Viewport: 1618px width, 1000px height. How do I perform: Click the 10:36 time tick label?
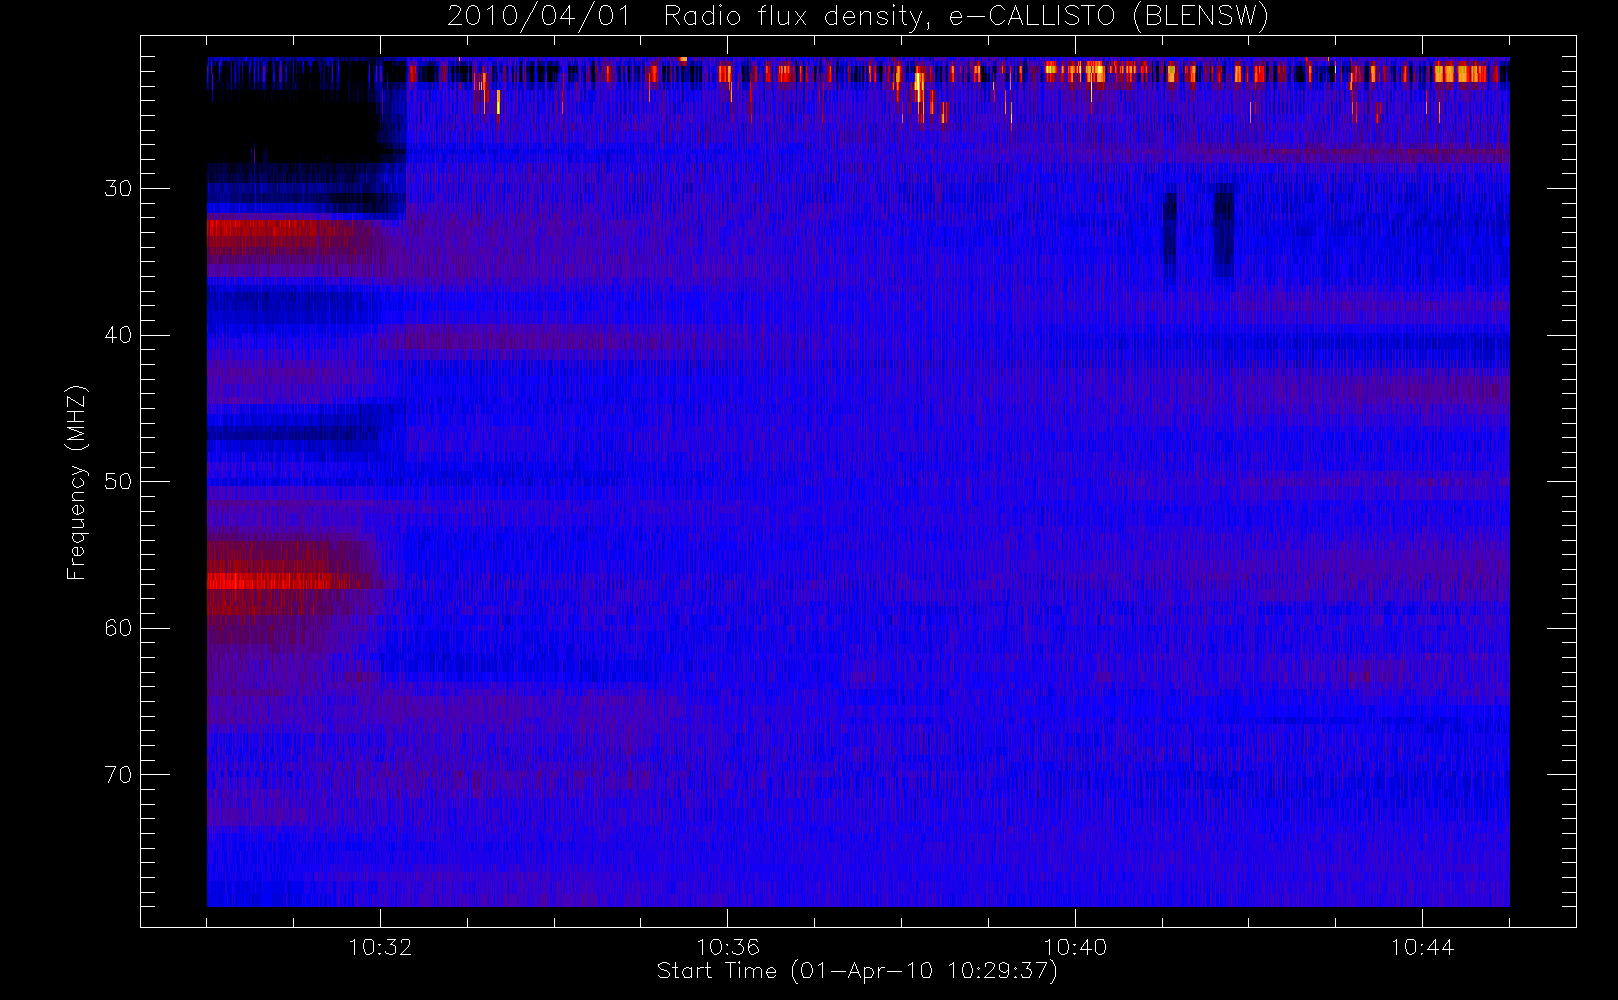728,947
